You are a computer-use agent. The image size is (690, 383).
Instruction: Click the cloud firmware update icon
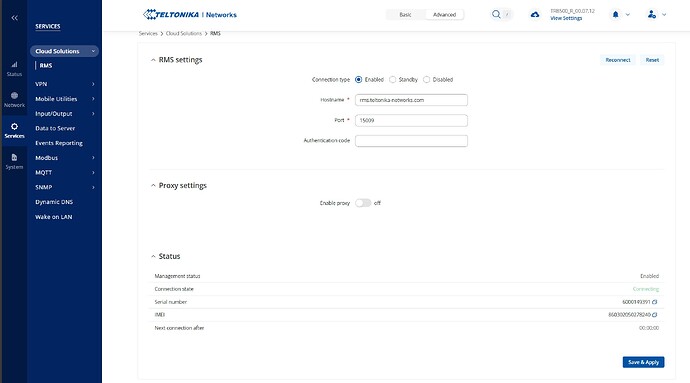pos(535,15)
